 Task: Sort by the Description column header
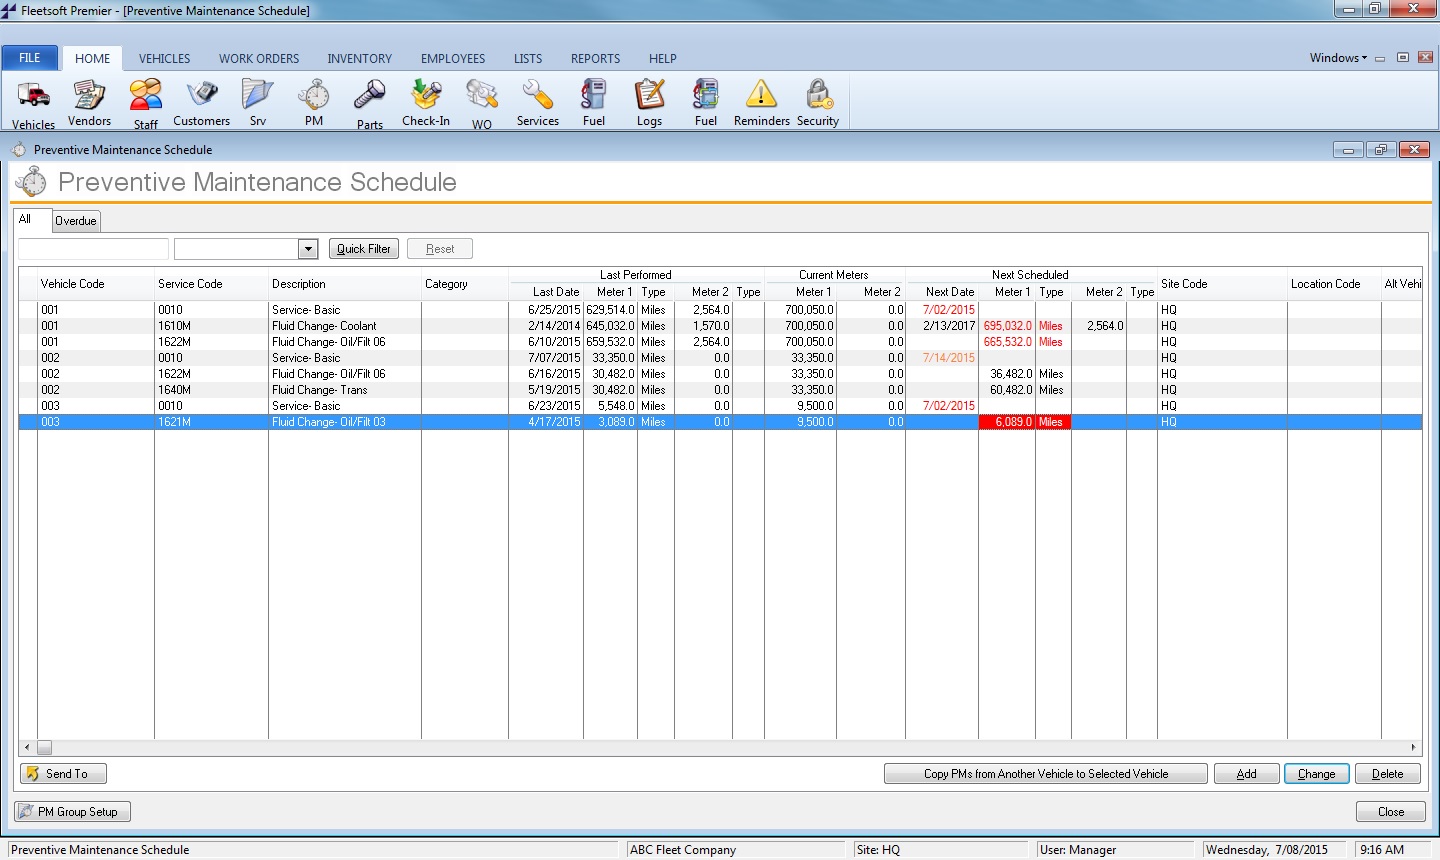click(345, 284)
